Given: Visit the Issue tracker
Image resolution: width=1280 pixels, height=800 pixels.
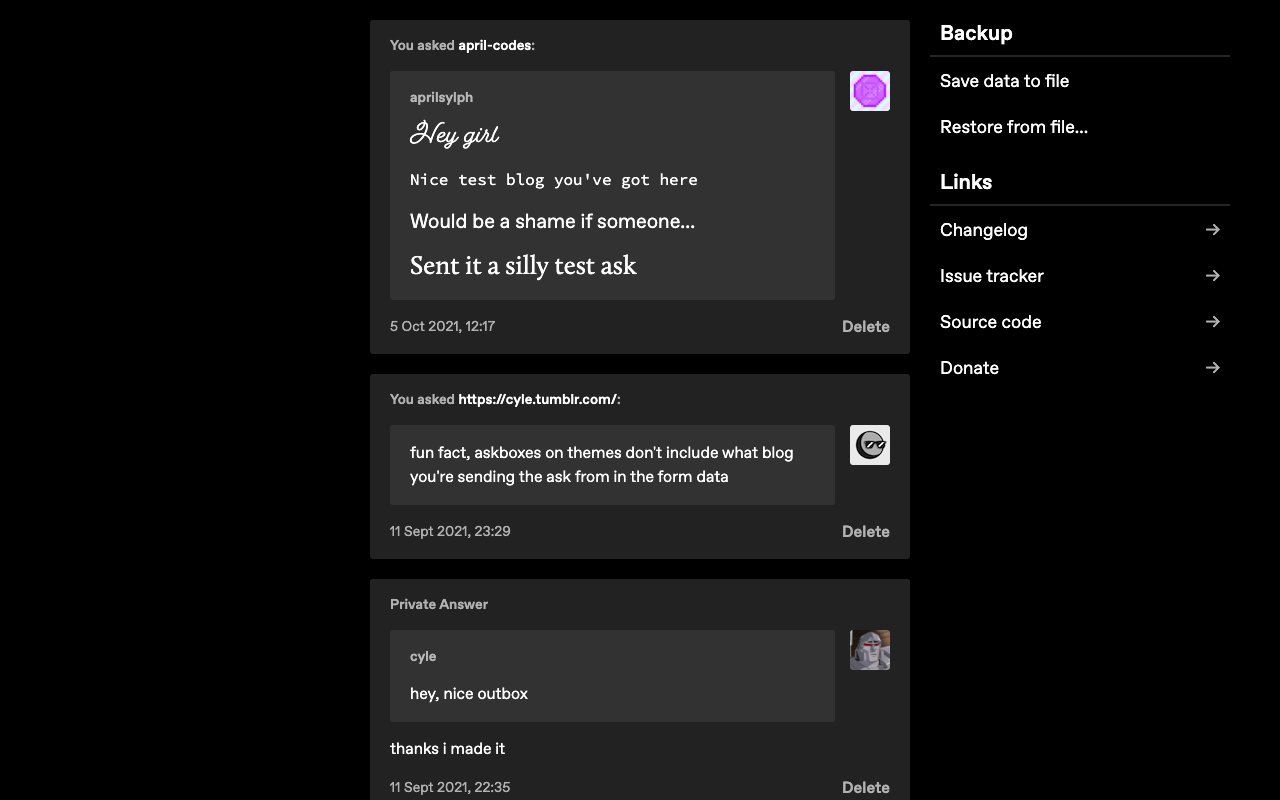Looking at the screenshot, I should point(992,275).
